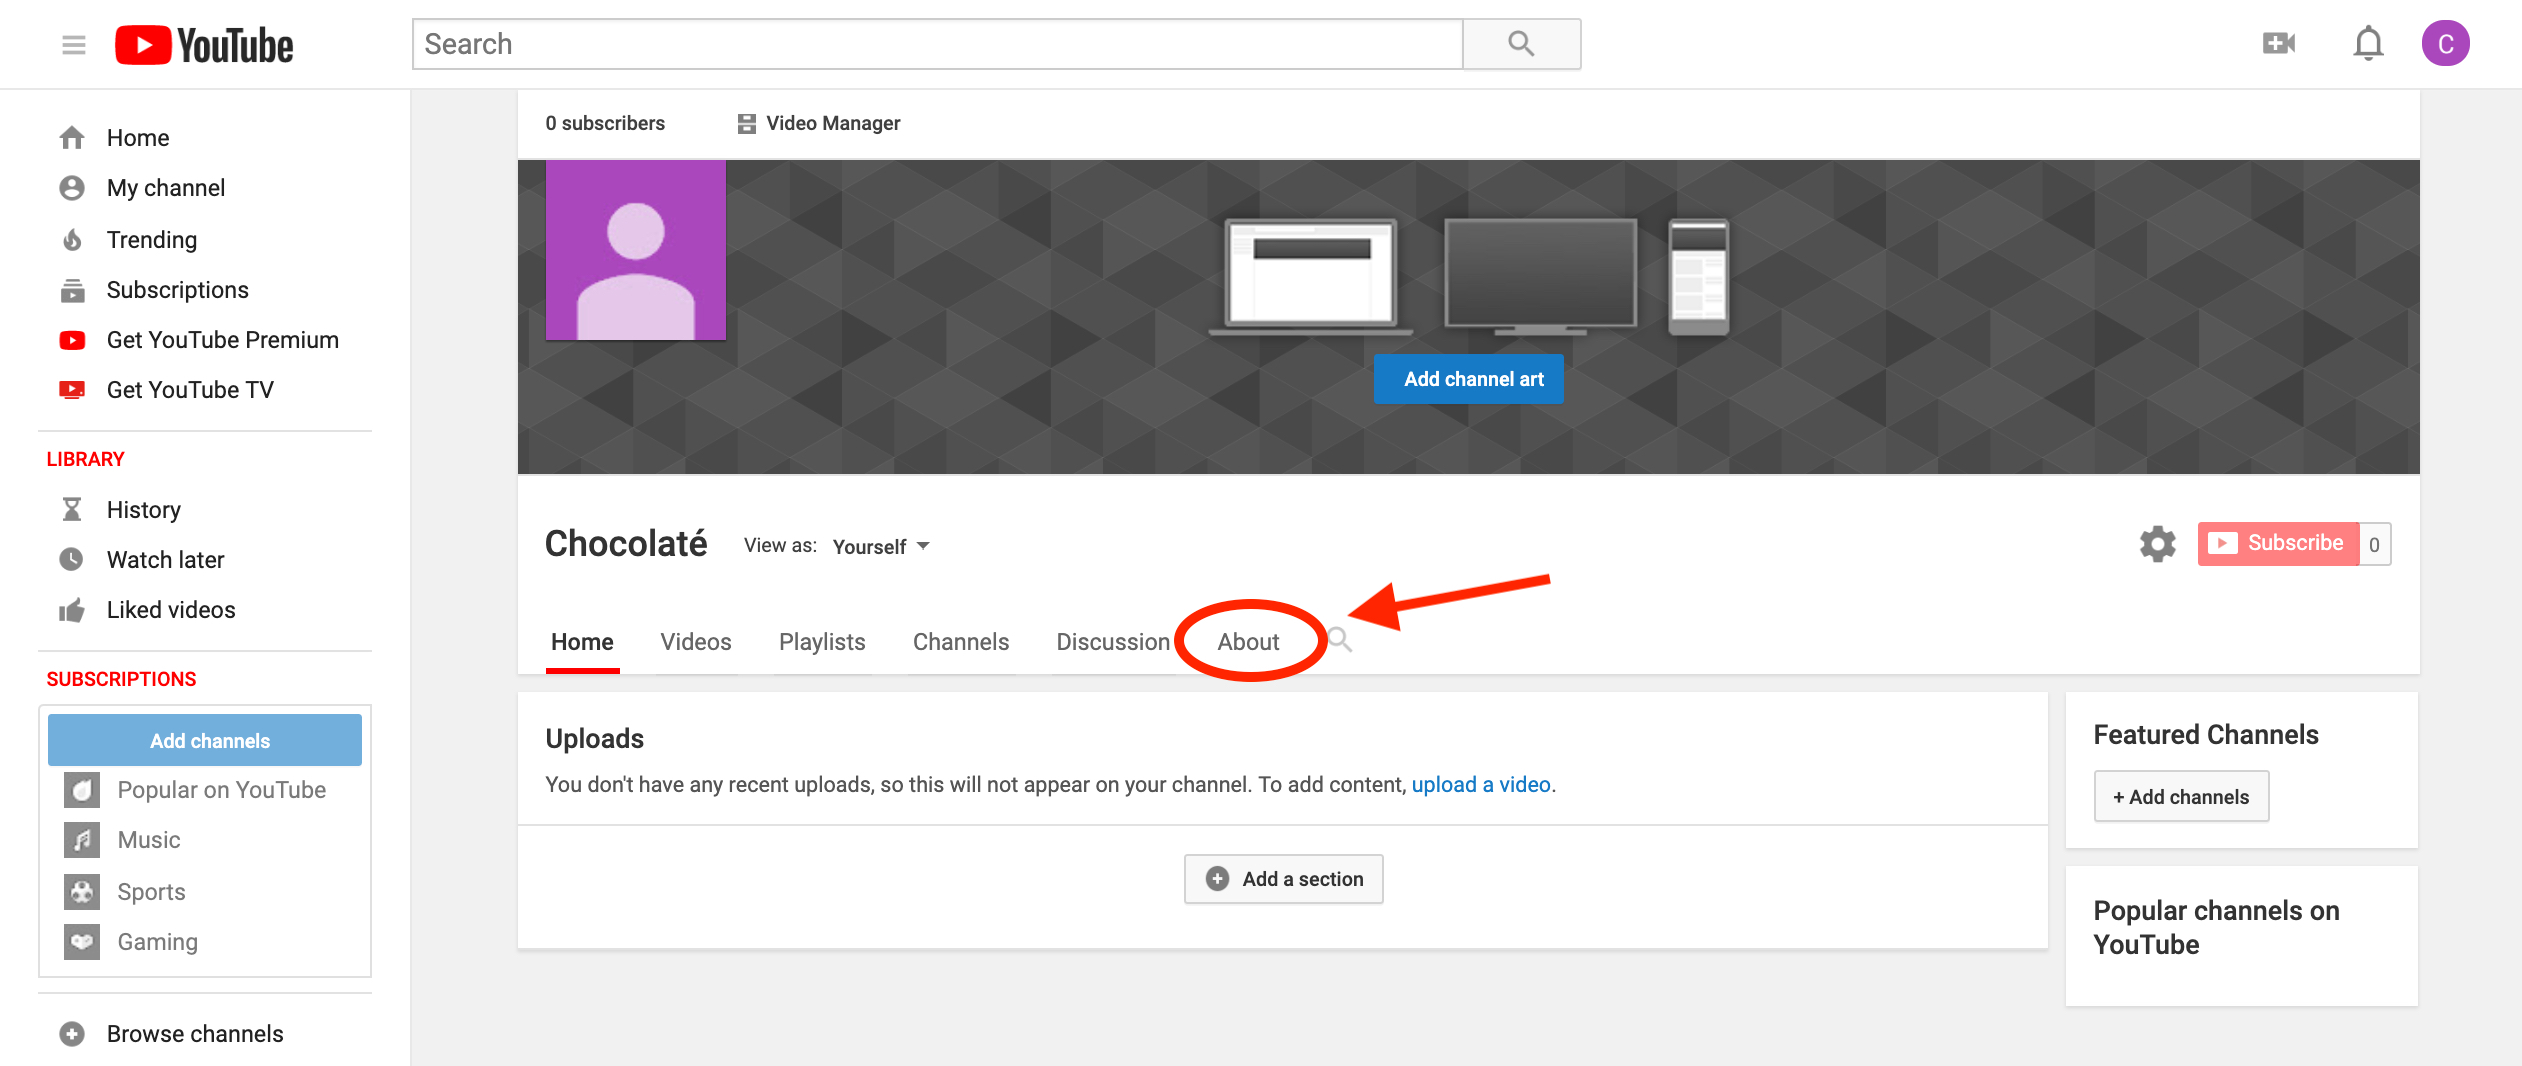Click the Popular on YouTube icon
Image resolution: width=2522 pixels, height=1066 pixels.
coord(82,790)
